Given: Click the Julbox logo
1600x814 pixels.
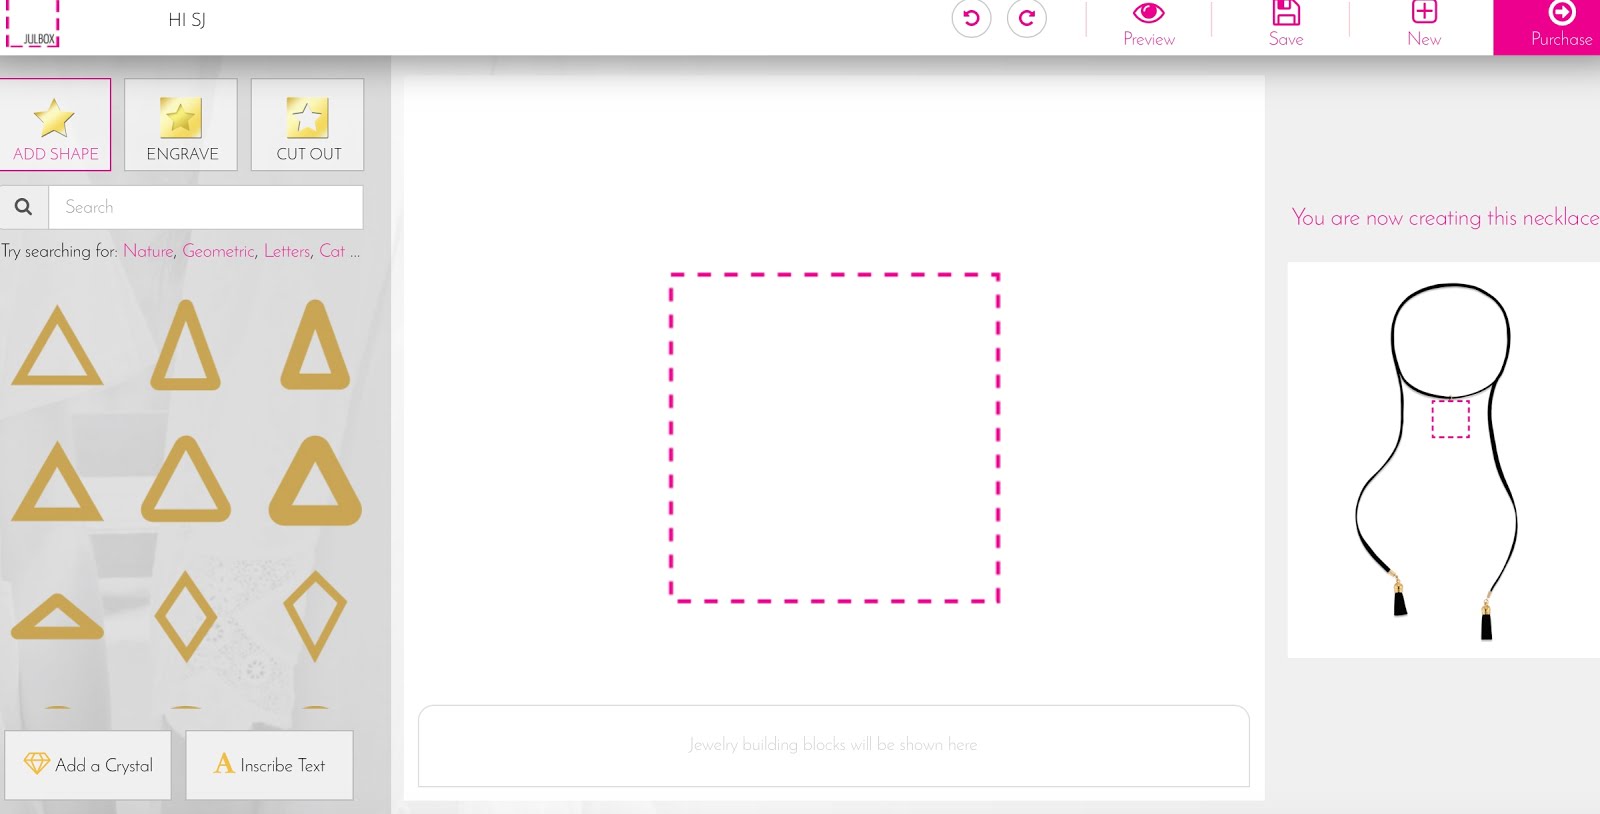Looking at the screenshot, I should pos(32,24).
